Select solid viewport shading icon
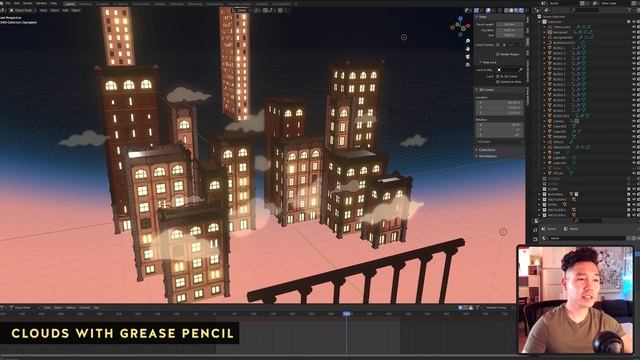This screenshot has height=360, width=640. point(511,10)
